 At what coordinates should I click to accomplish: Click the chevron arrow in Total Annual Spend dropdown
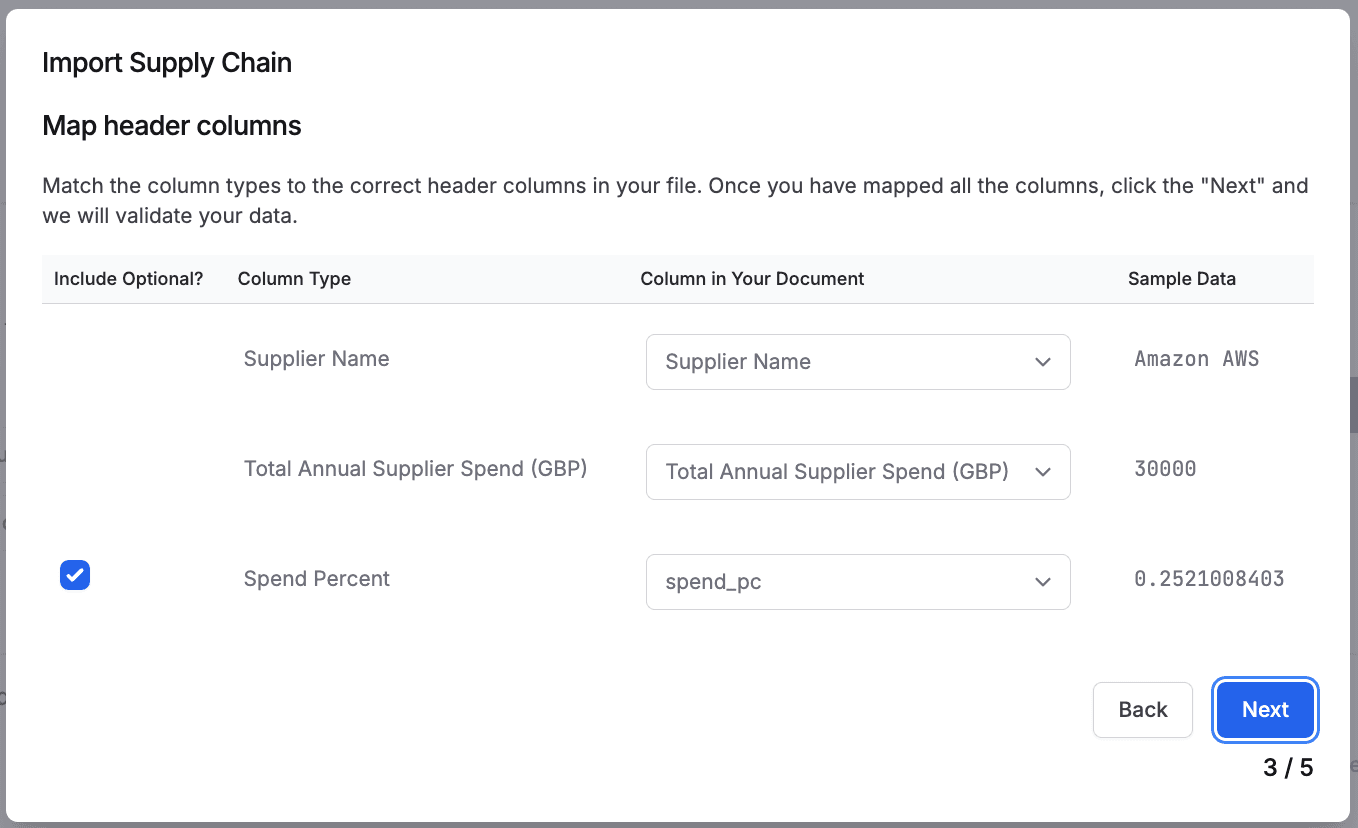tap(1043, 472)
